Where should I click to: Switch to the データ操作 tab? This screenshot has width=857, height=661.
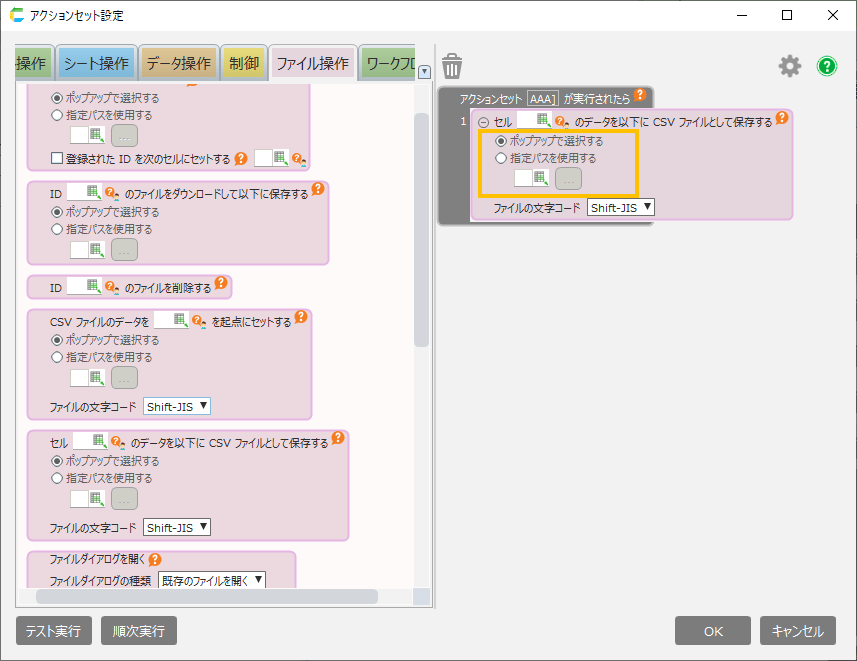tap(178, 64)
